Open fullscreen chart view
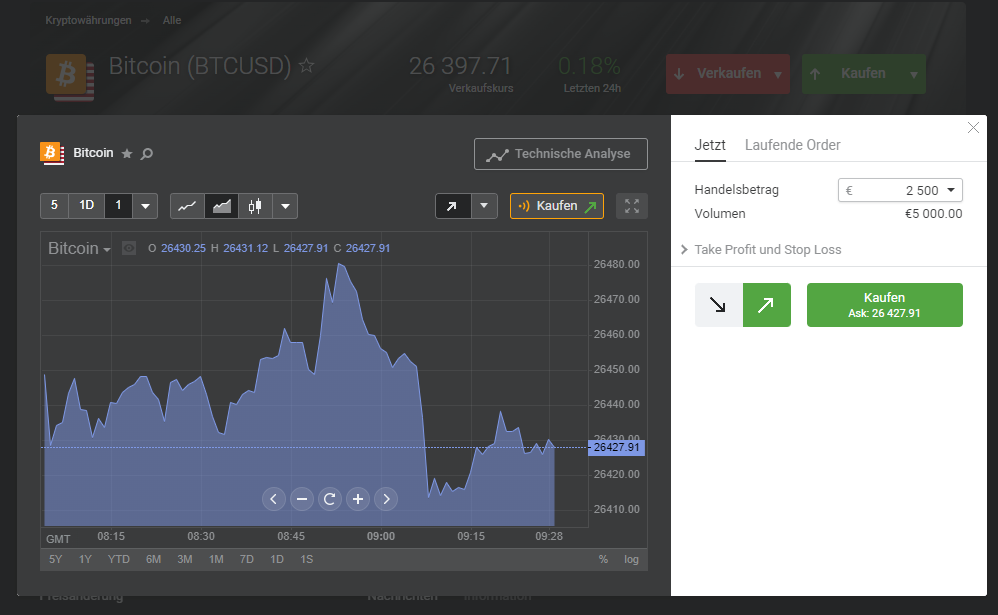998x615 pixels. [x=632, y=206]
